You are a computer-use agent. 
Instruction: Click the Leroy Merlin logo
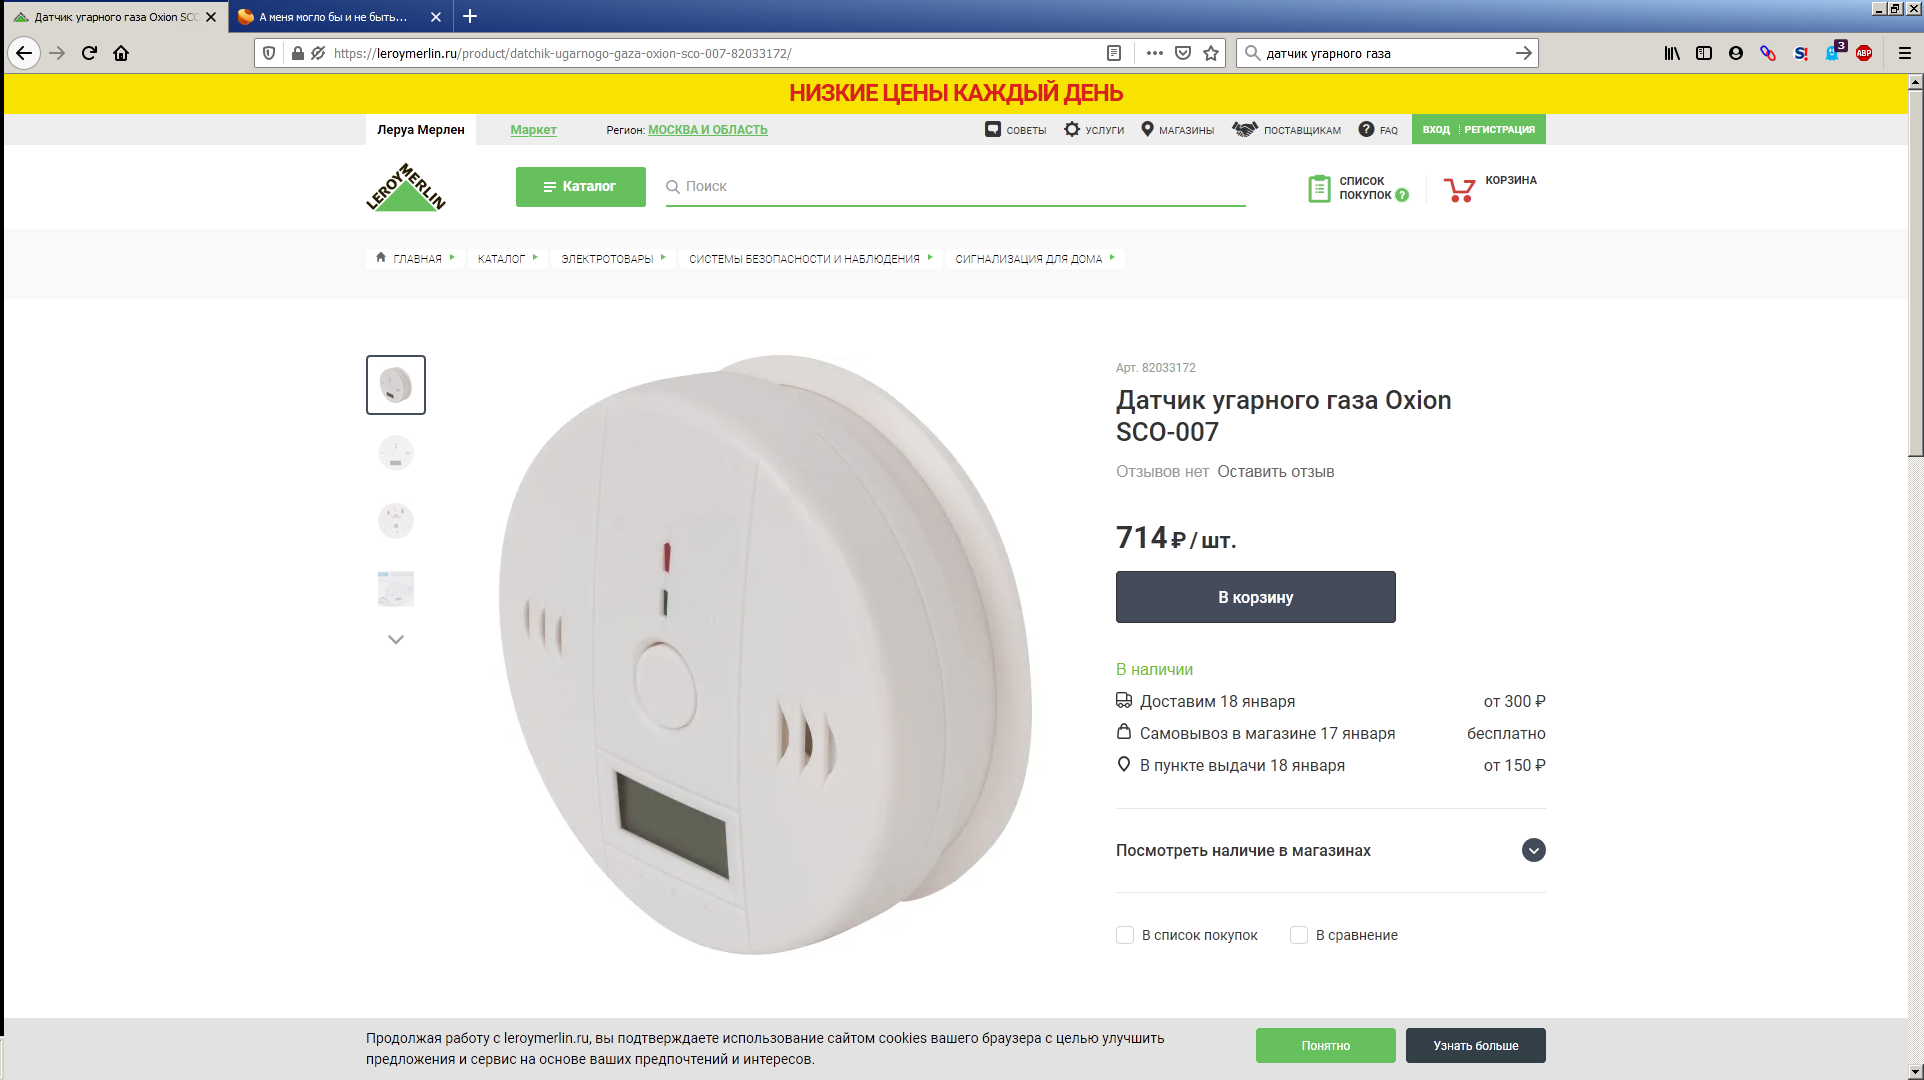pos(405,187)
